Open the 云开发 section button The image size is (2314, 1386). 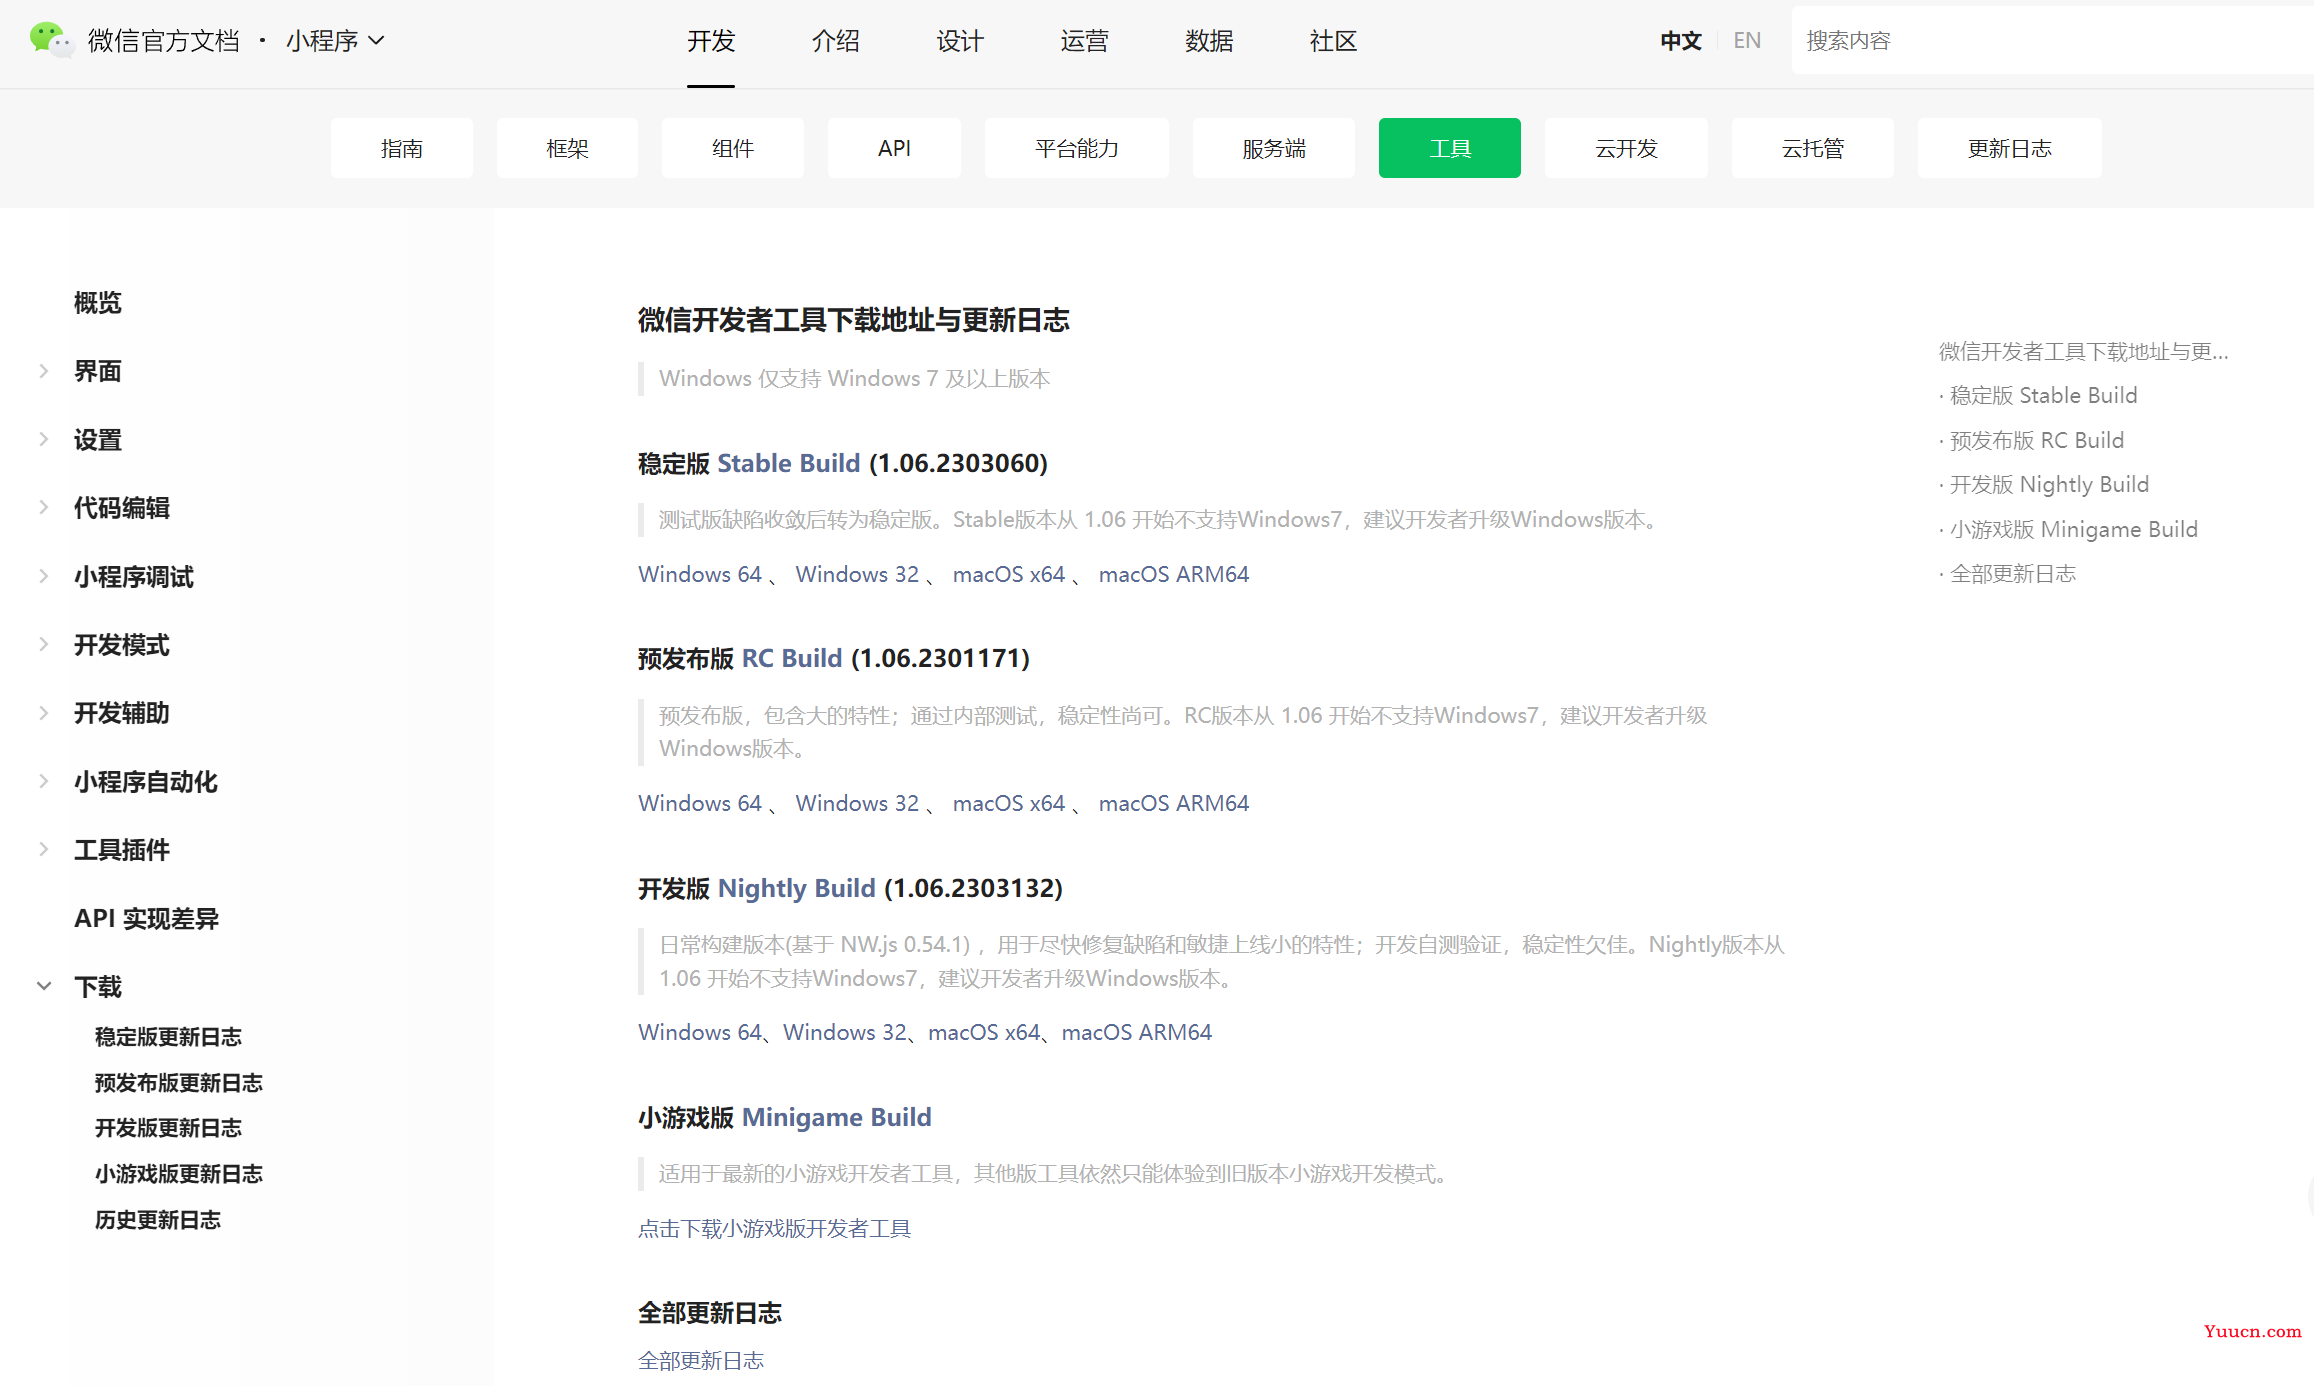pyautogui.click(x=1626, y=148)
